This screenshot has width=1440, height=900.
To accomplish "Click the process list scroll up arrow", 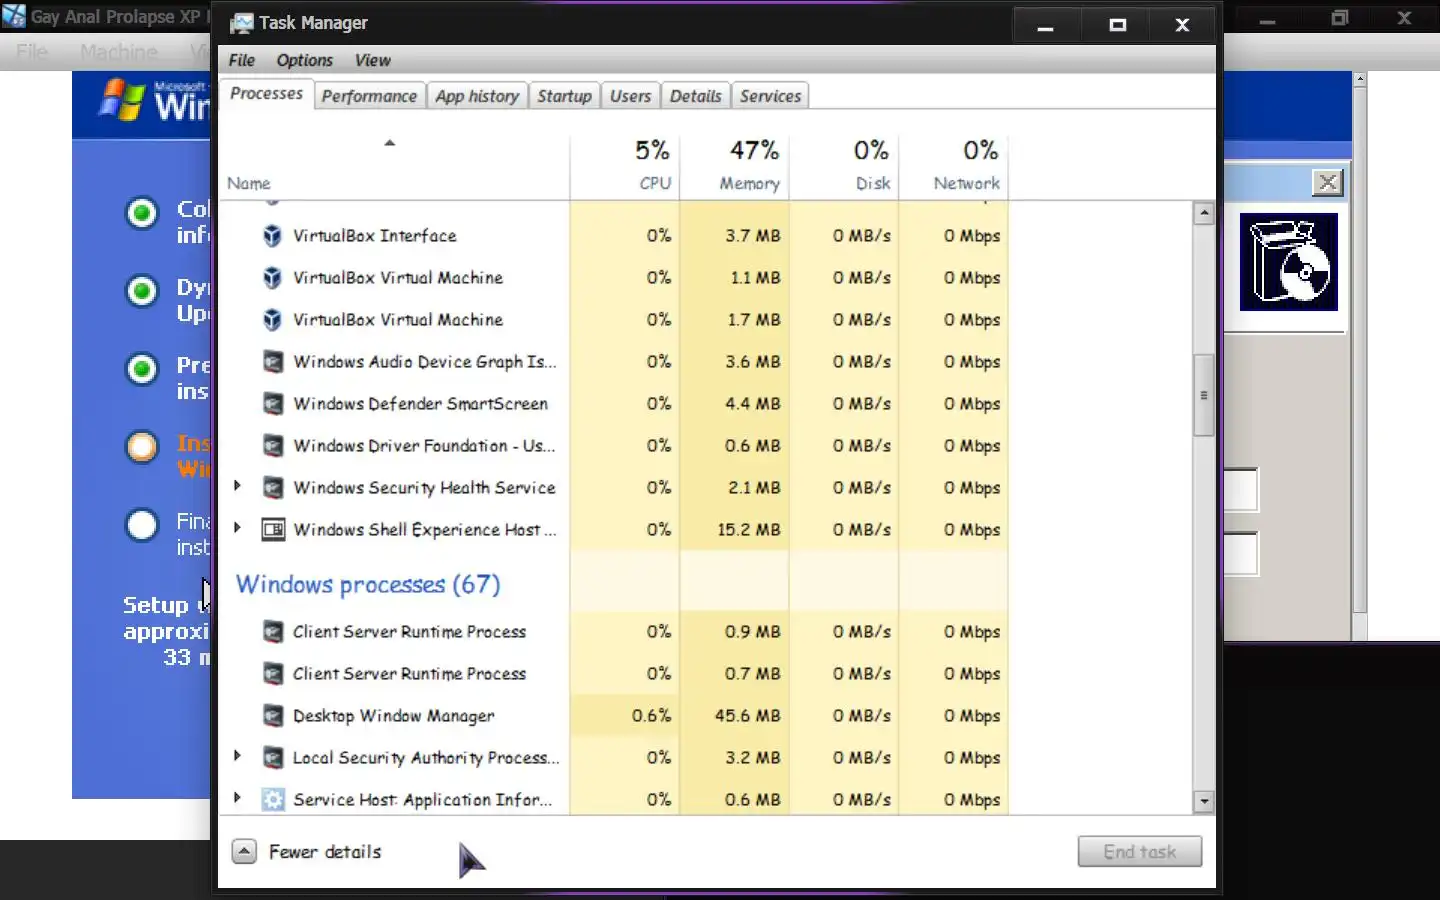I will point(1204,213).
